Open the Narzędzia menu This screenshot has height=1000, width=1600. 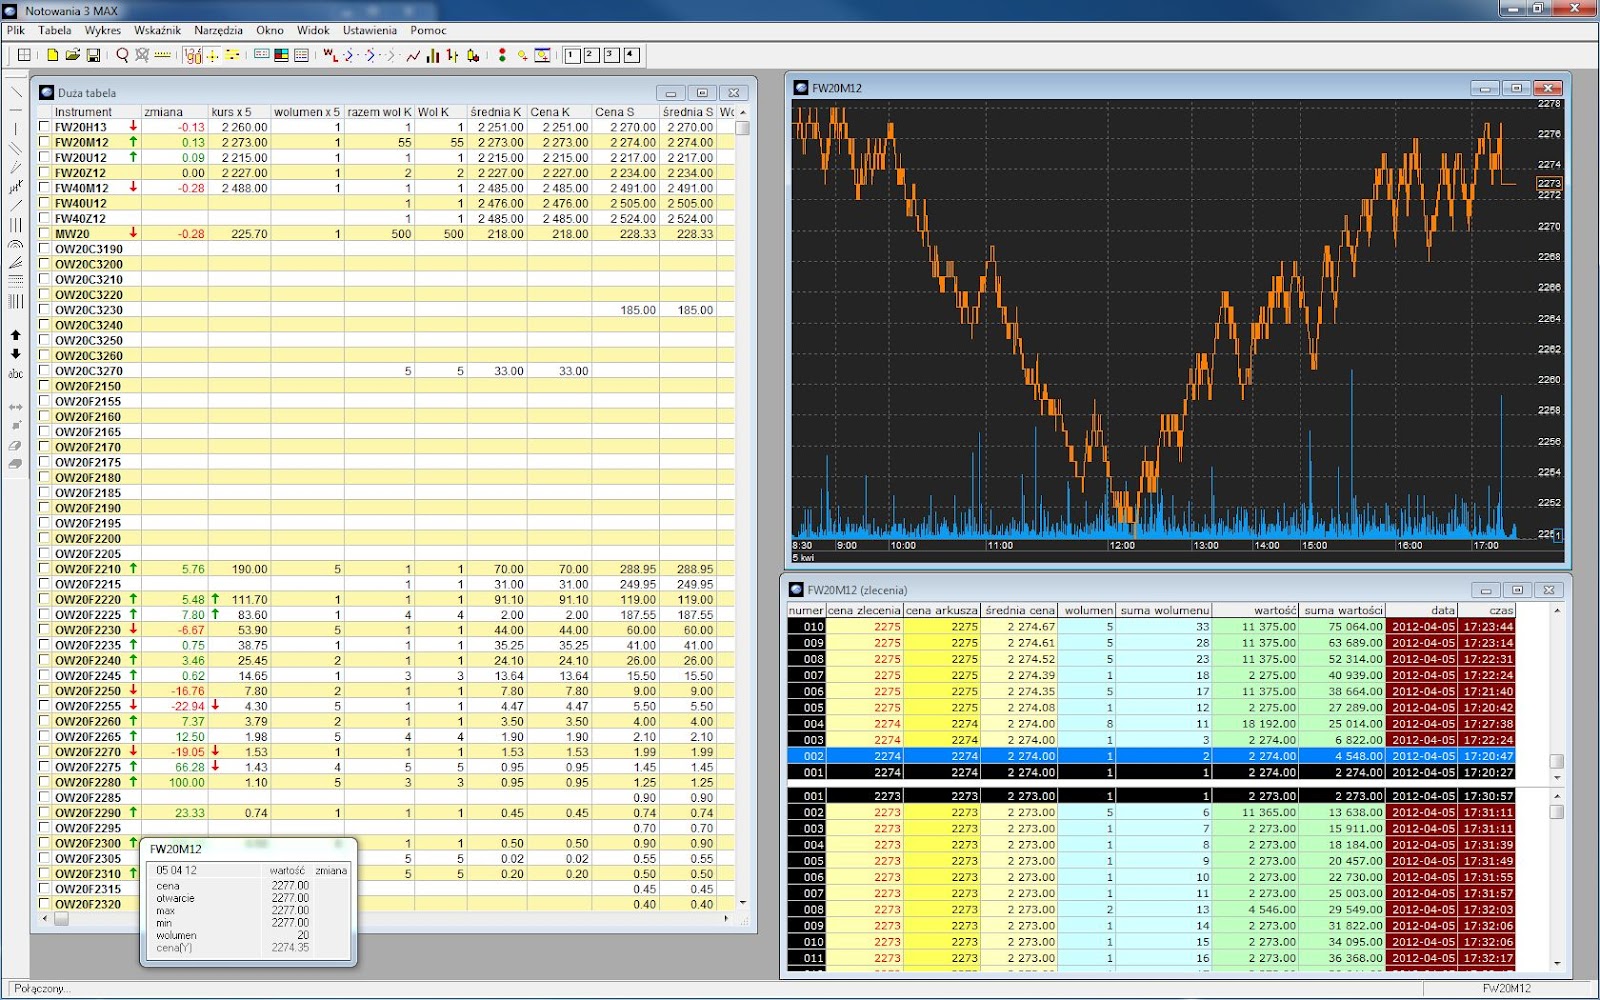(218, 30)
